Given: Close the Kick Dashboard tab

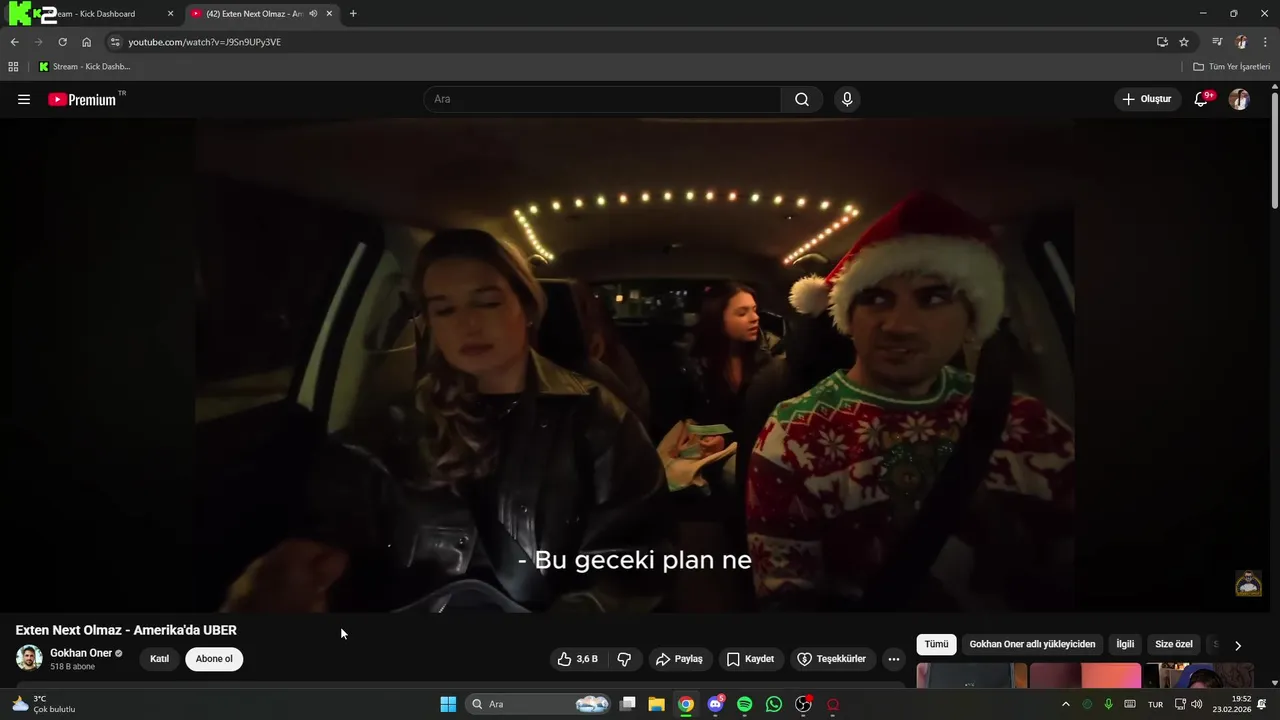Looking at the screenshot, I should pyautogui.click(x=170, y=14).
